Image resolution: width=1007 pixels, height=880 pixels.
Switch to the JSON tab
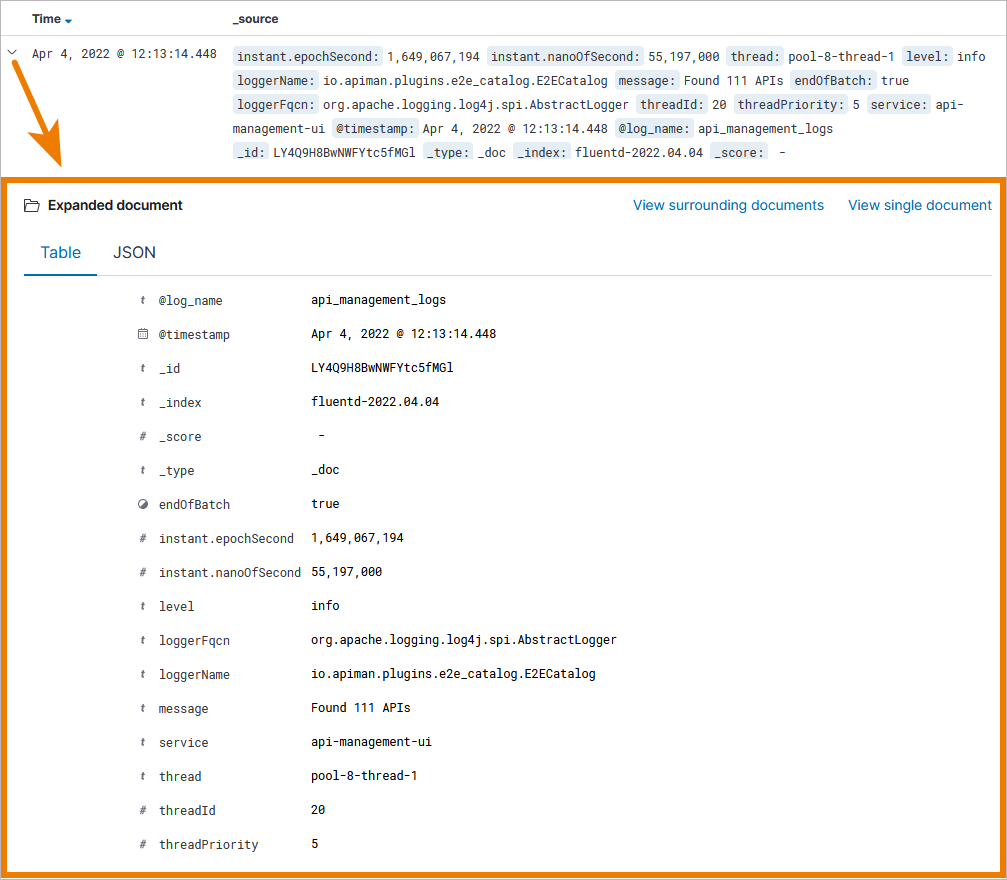point(134,252)
